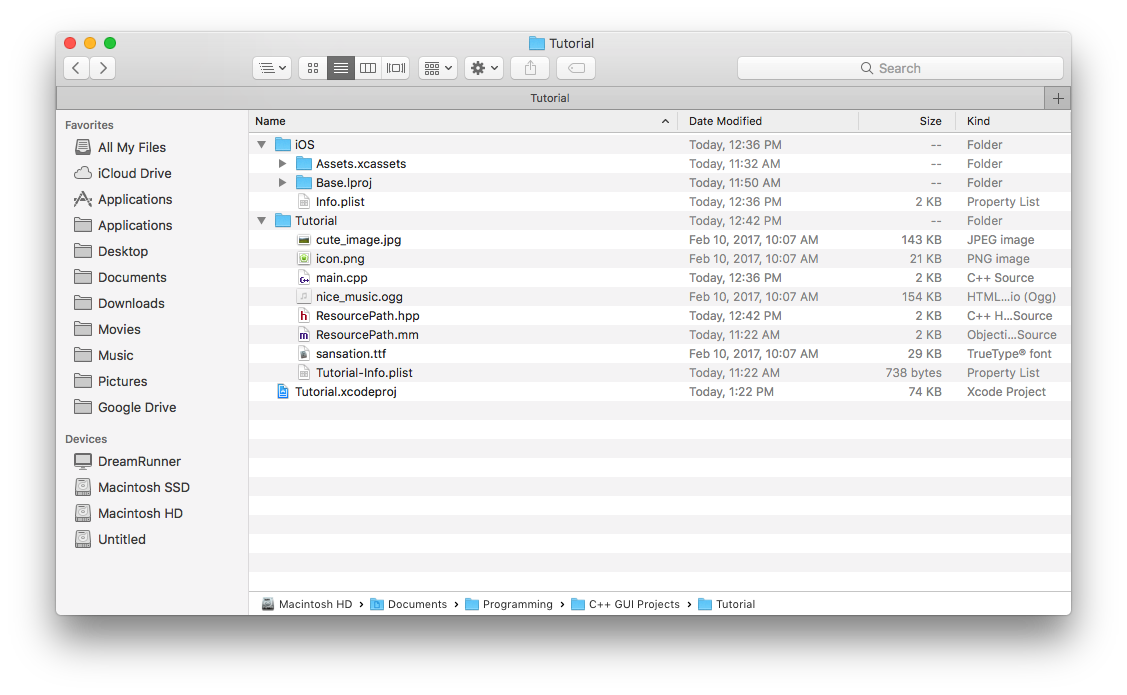Switch to icon view in the toolbar
This screenshot has width=1127, height=695.
click(x=312, y=67)
